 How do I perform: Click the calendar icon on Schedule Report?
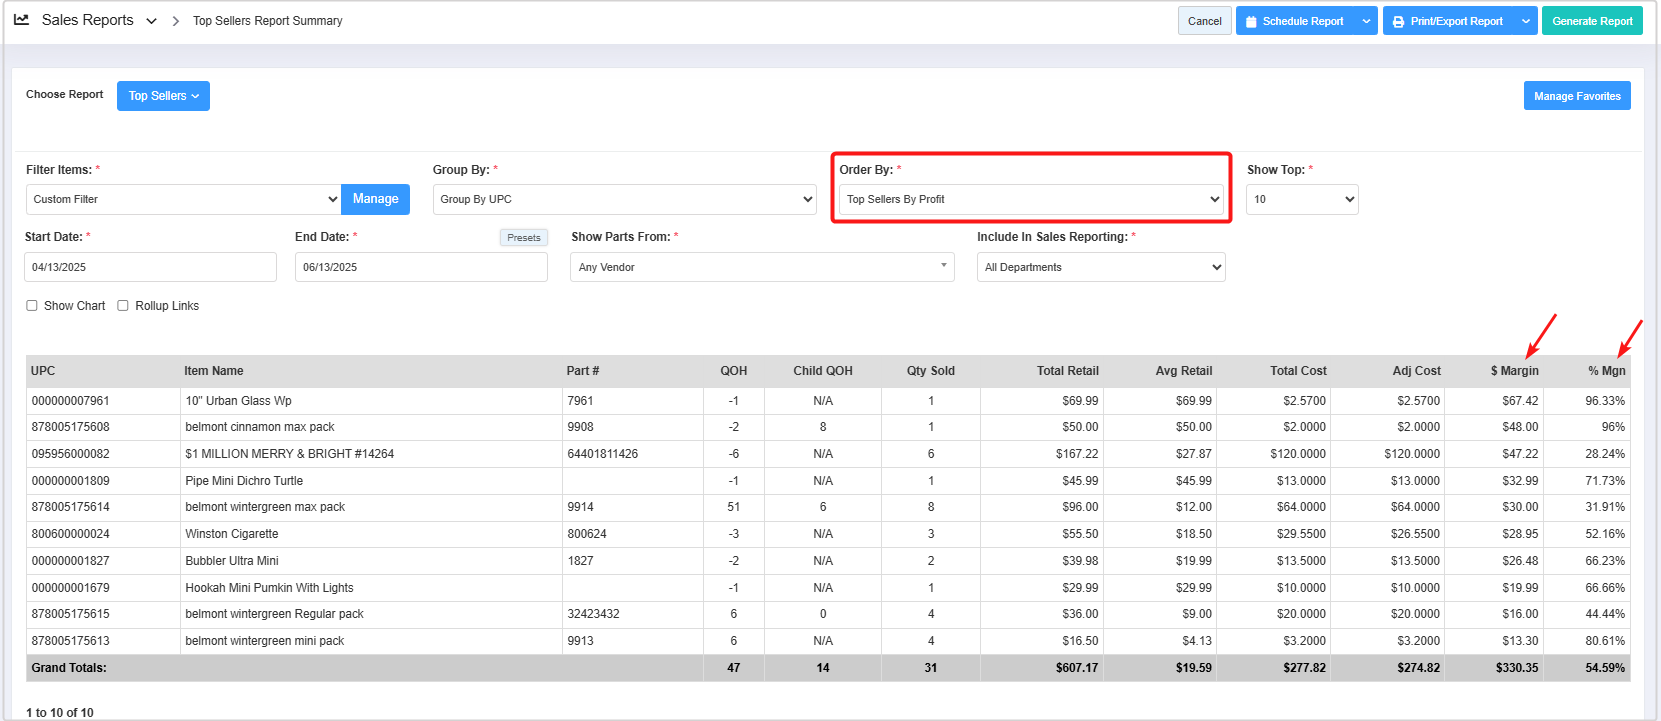pos(1251,21)
